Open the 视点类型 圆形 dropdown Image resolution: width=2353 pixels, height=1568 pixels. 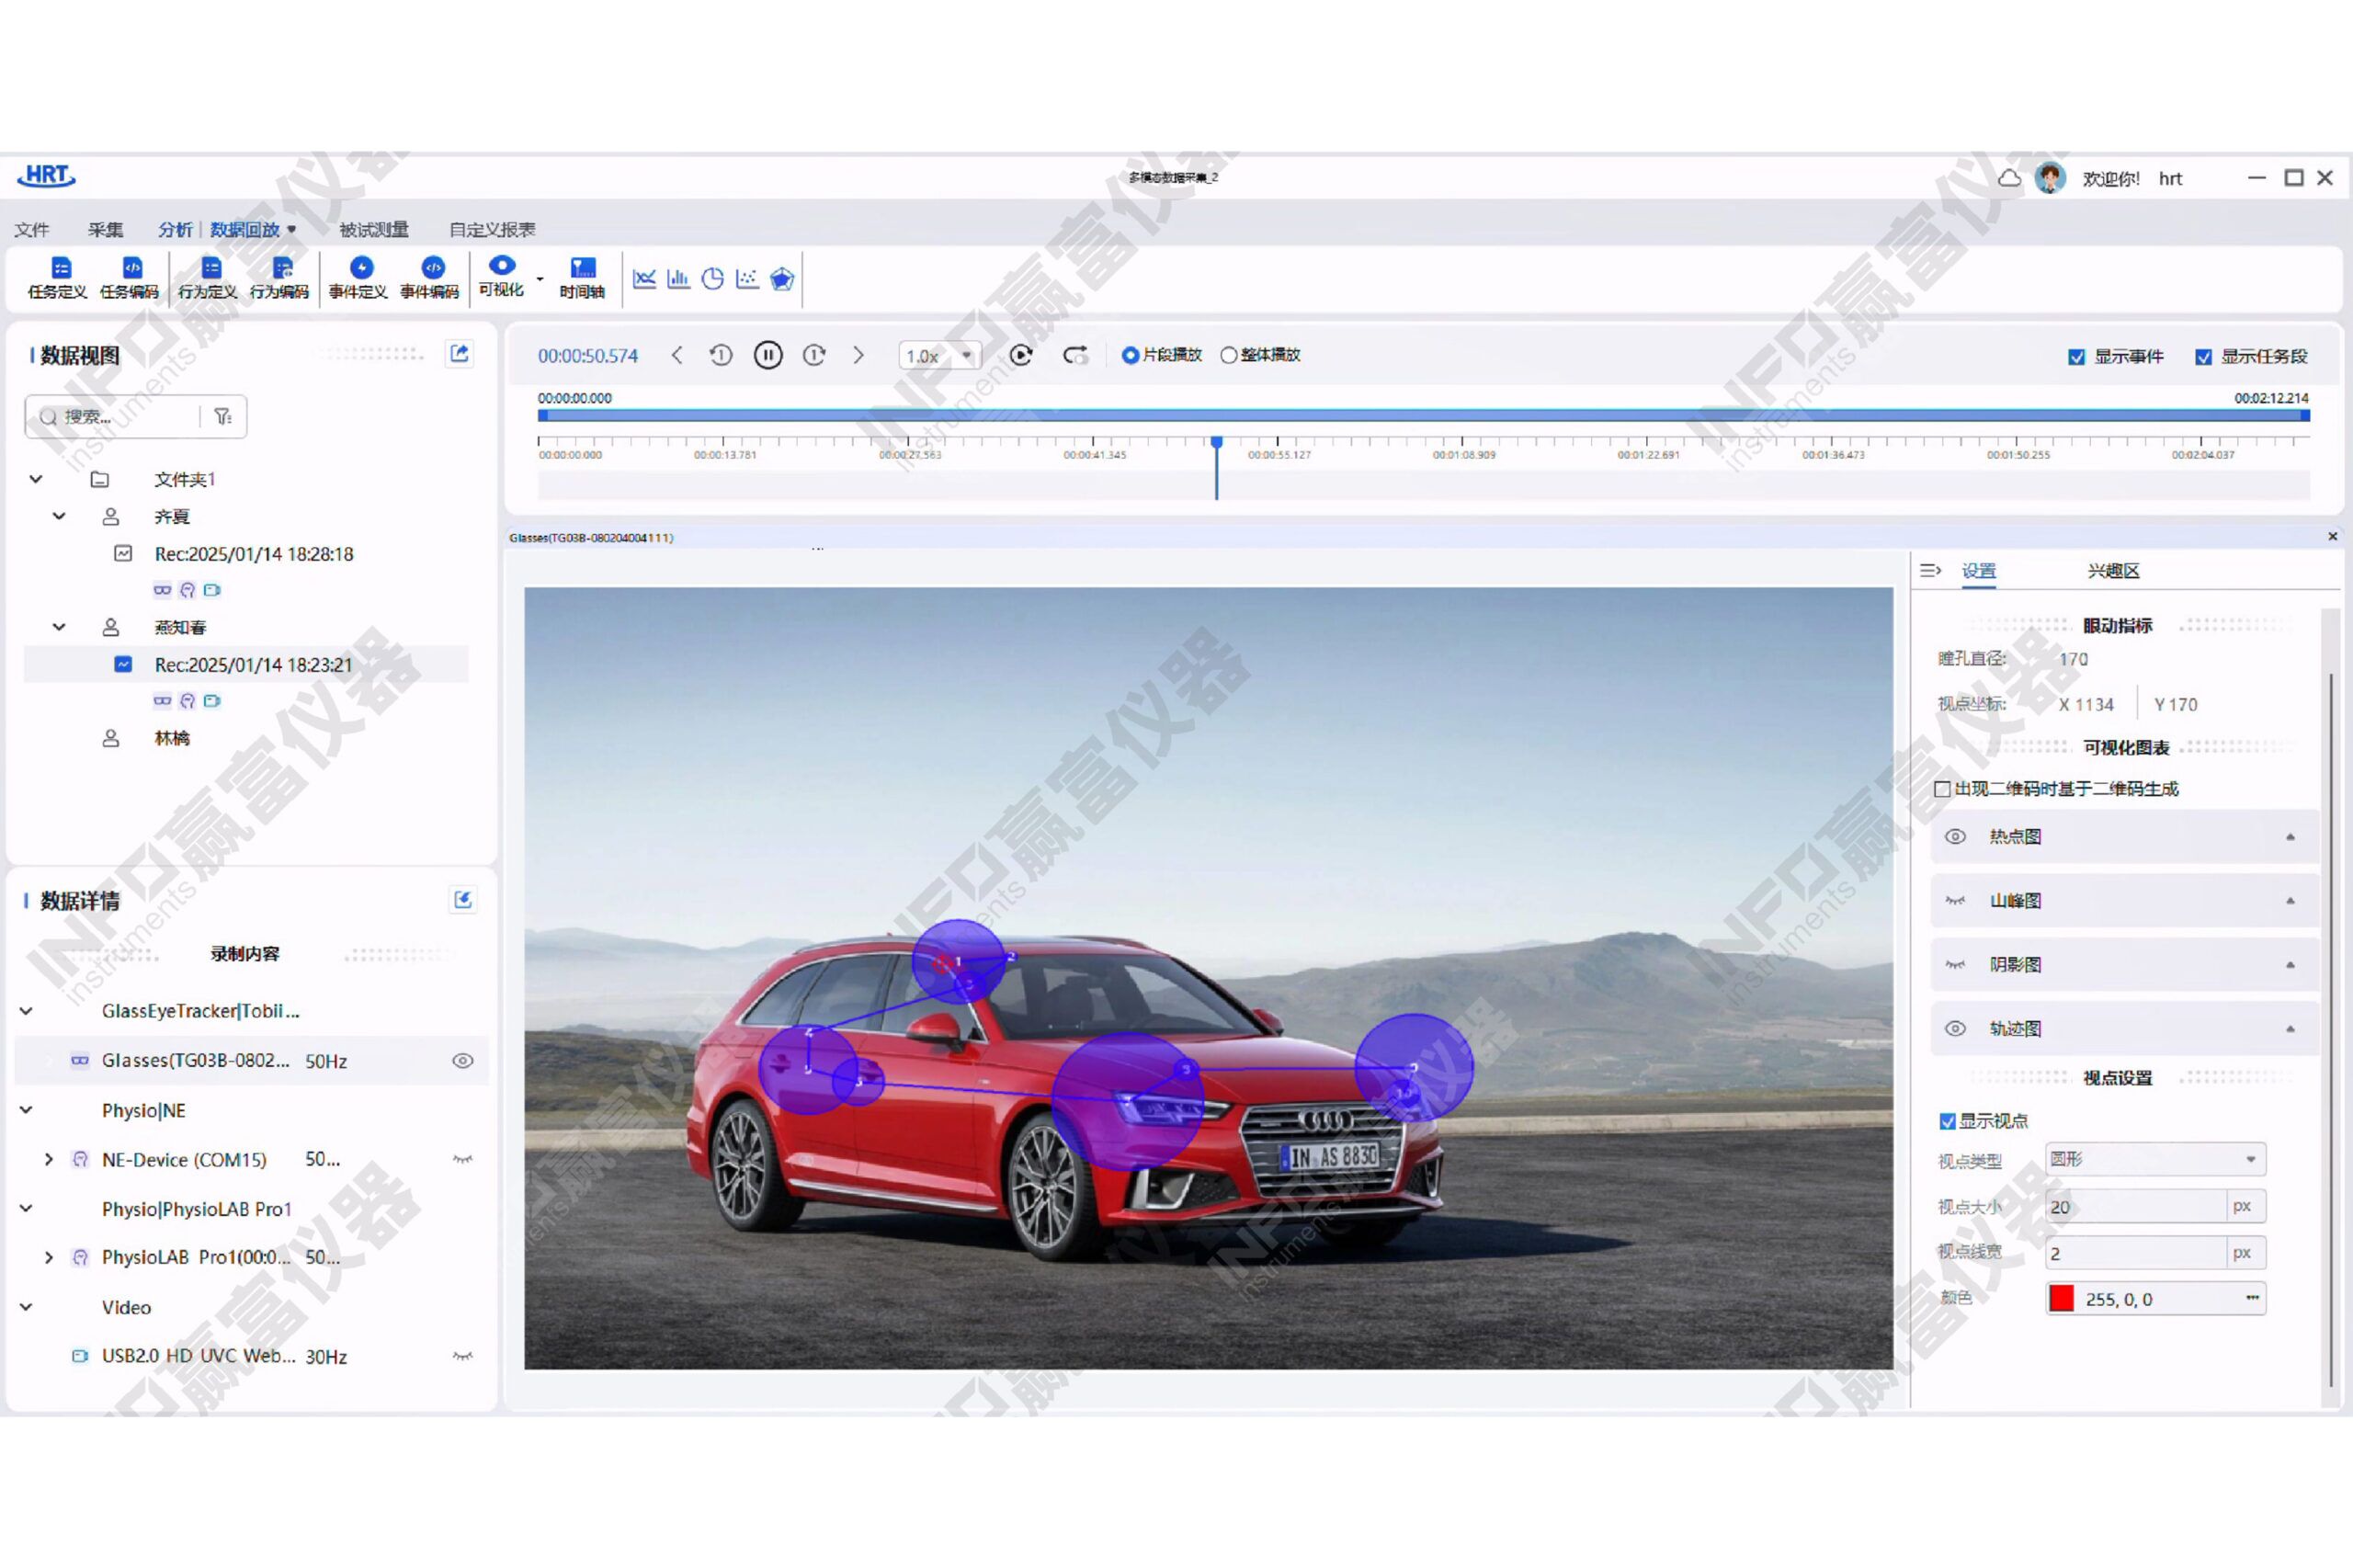[2154, 1159]
